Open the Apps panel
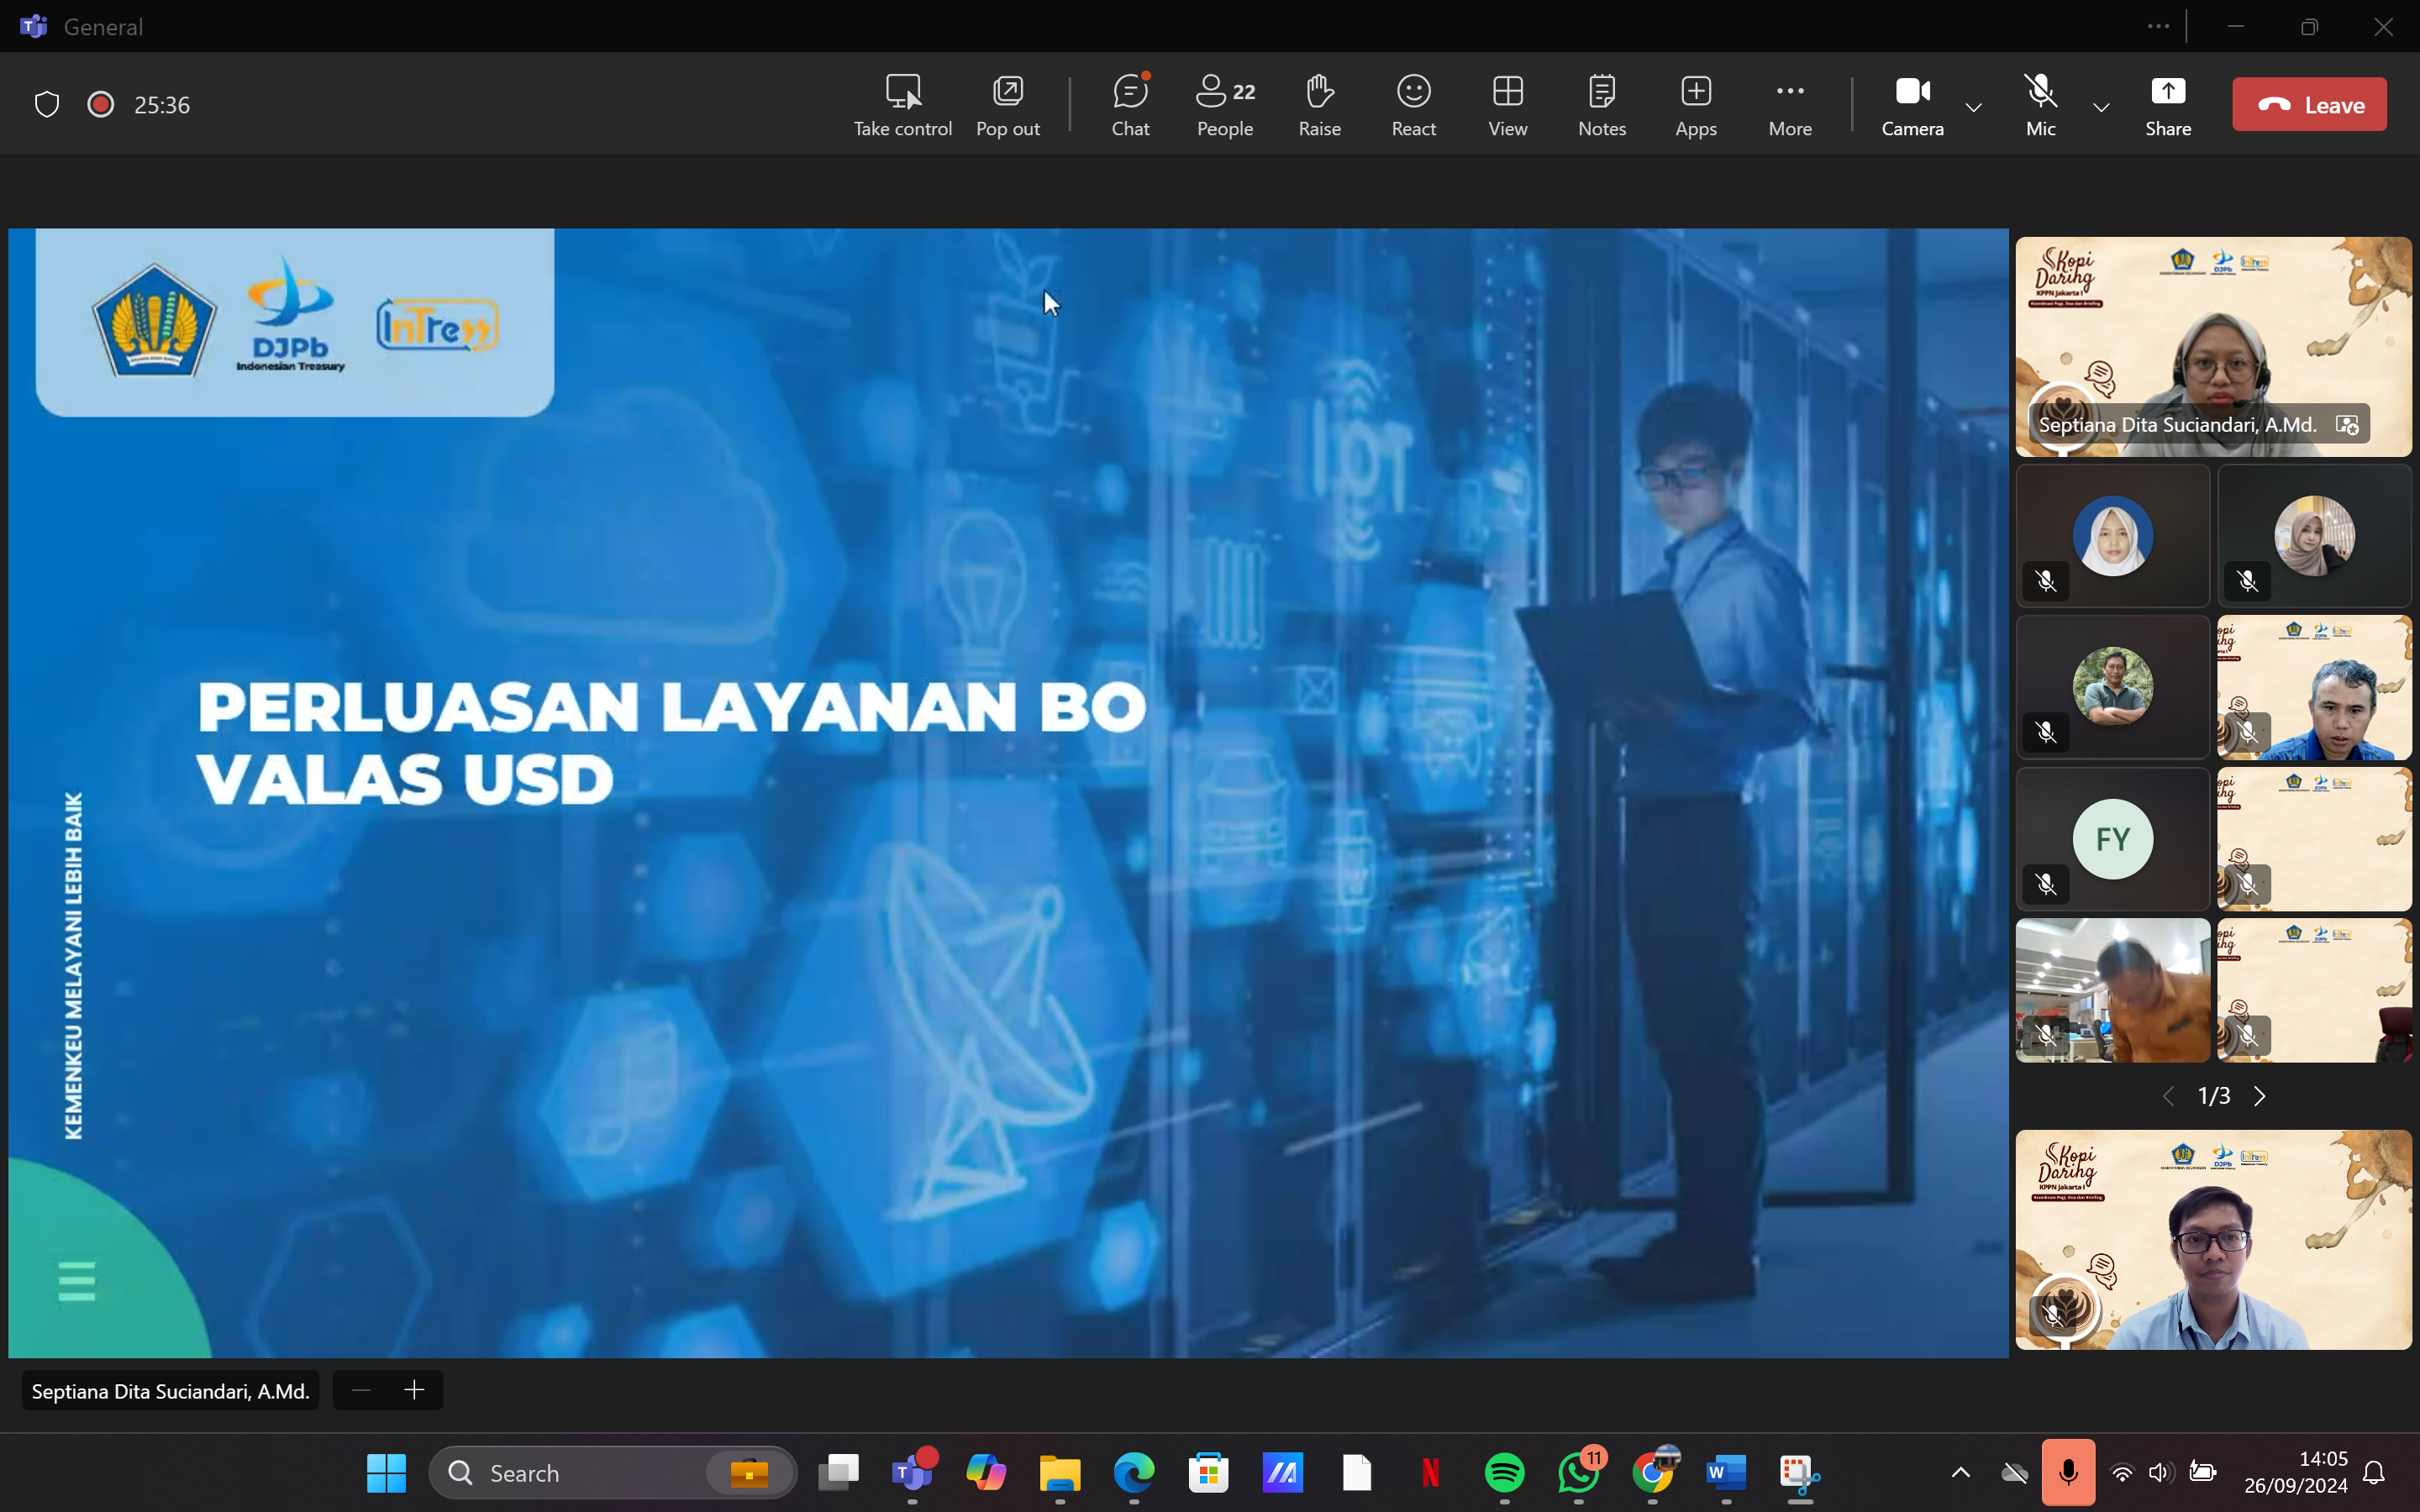Viewport: 2420px width, 1512px height. point(1695,104)
